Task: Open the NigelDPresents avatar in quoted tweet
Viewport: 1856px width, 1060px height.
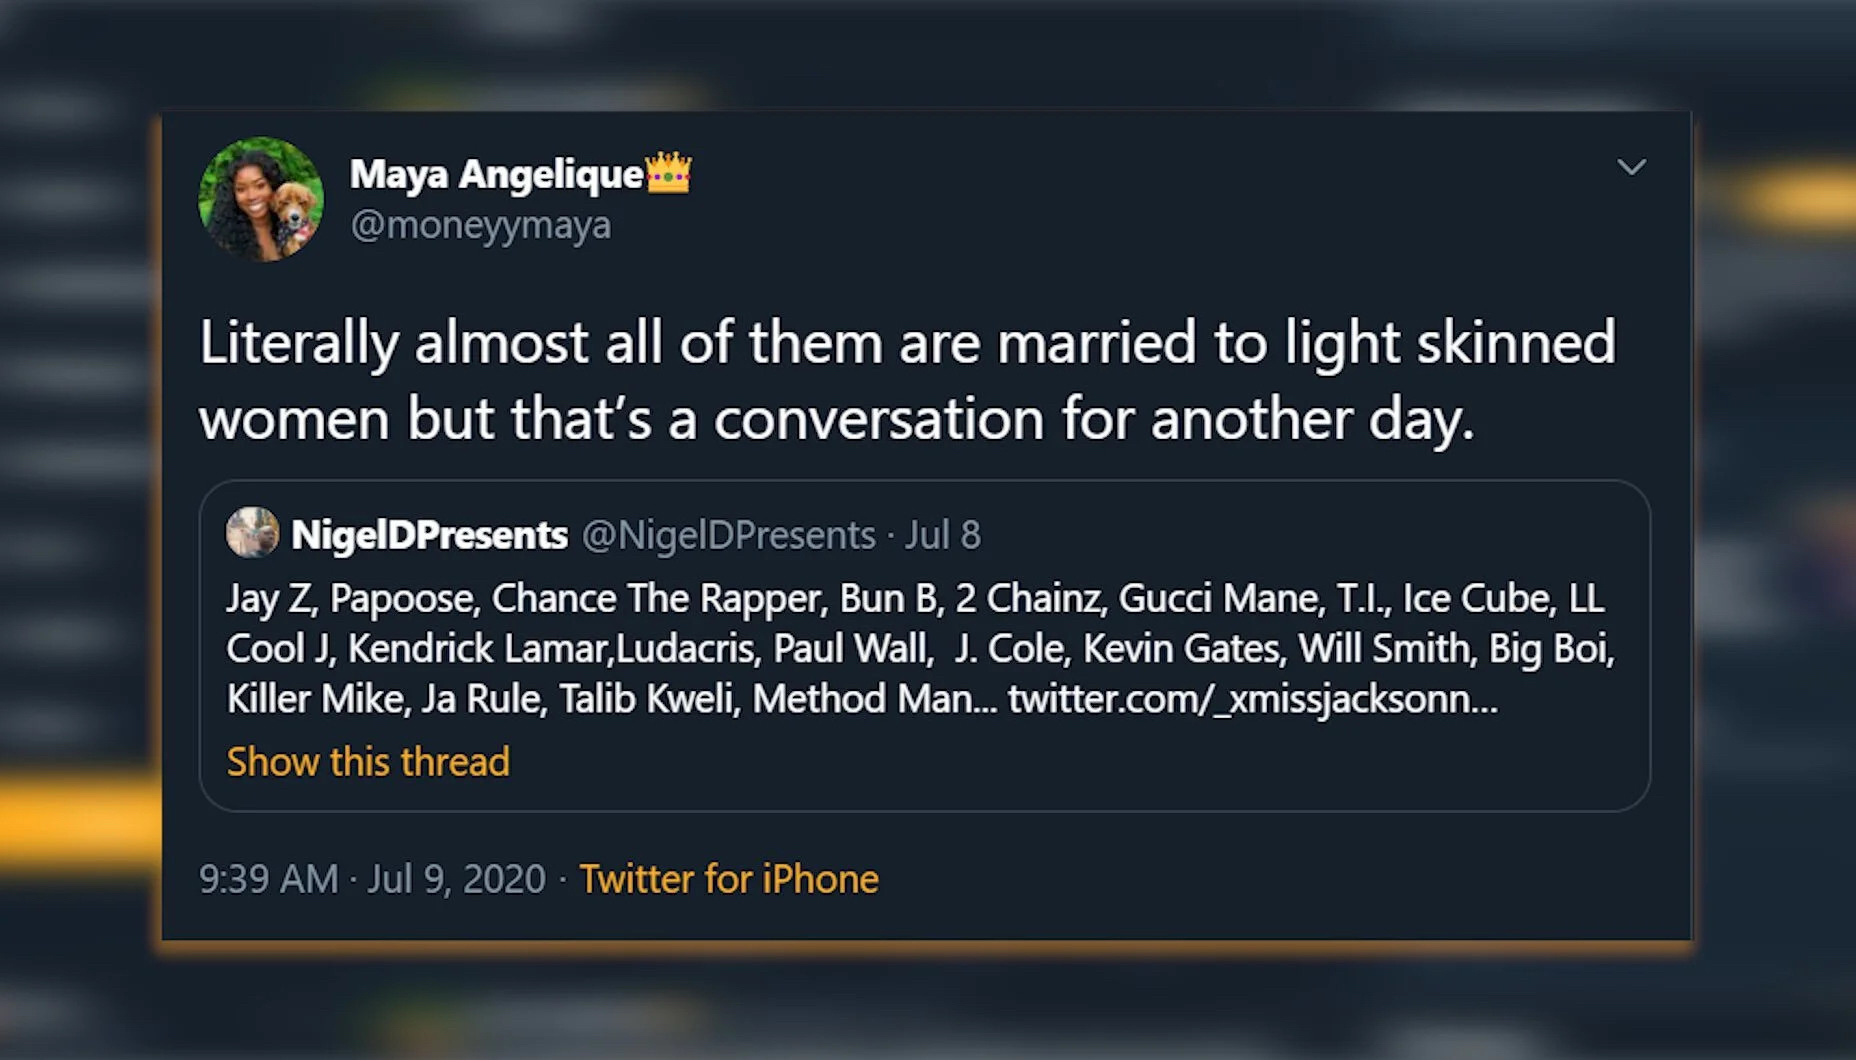Action: 252,533
